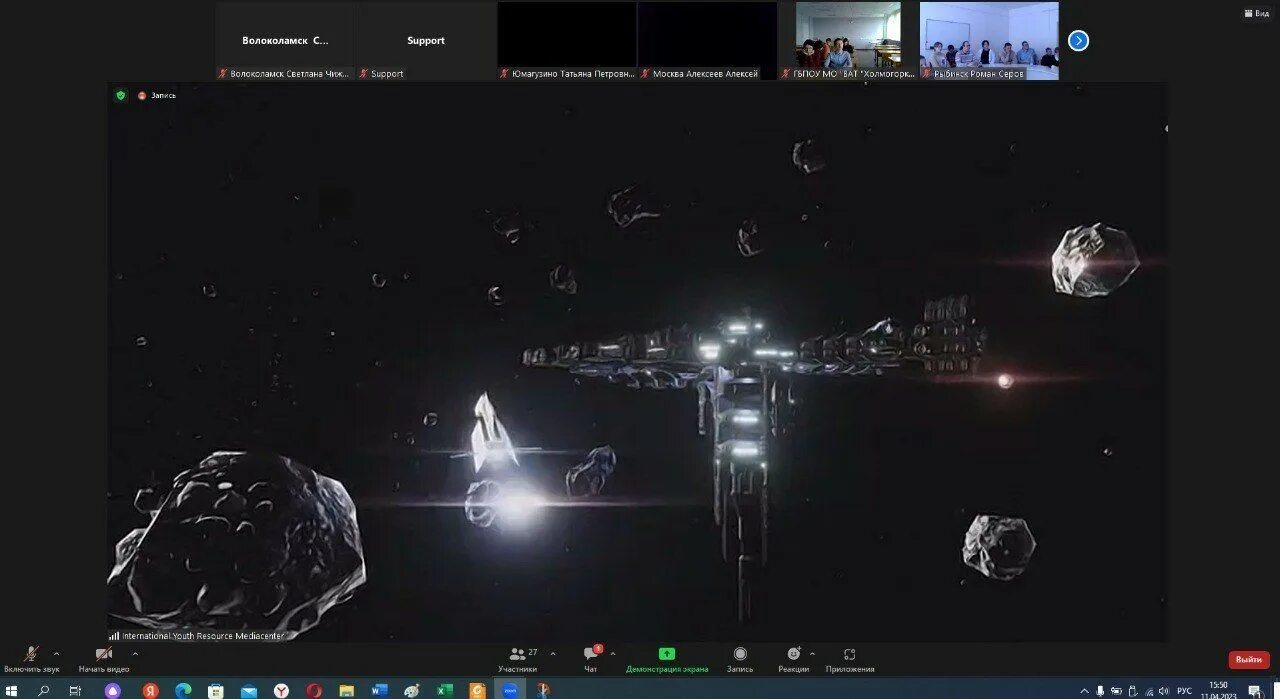The width and height of the screenshot is (1280, 699).
Task: Open Windows notification center icon
Action: pyautogui.click(x=1255, y=691)
